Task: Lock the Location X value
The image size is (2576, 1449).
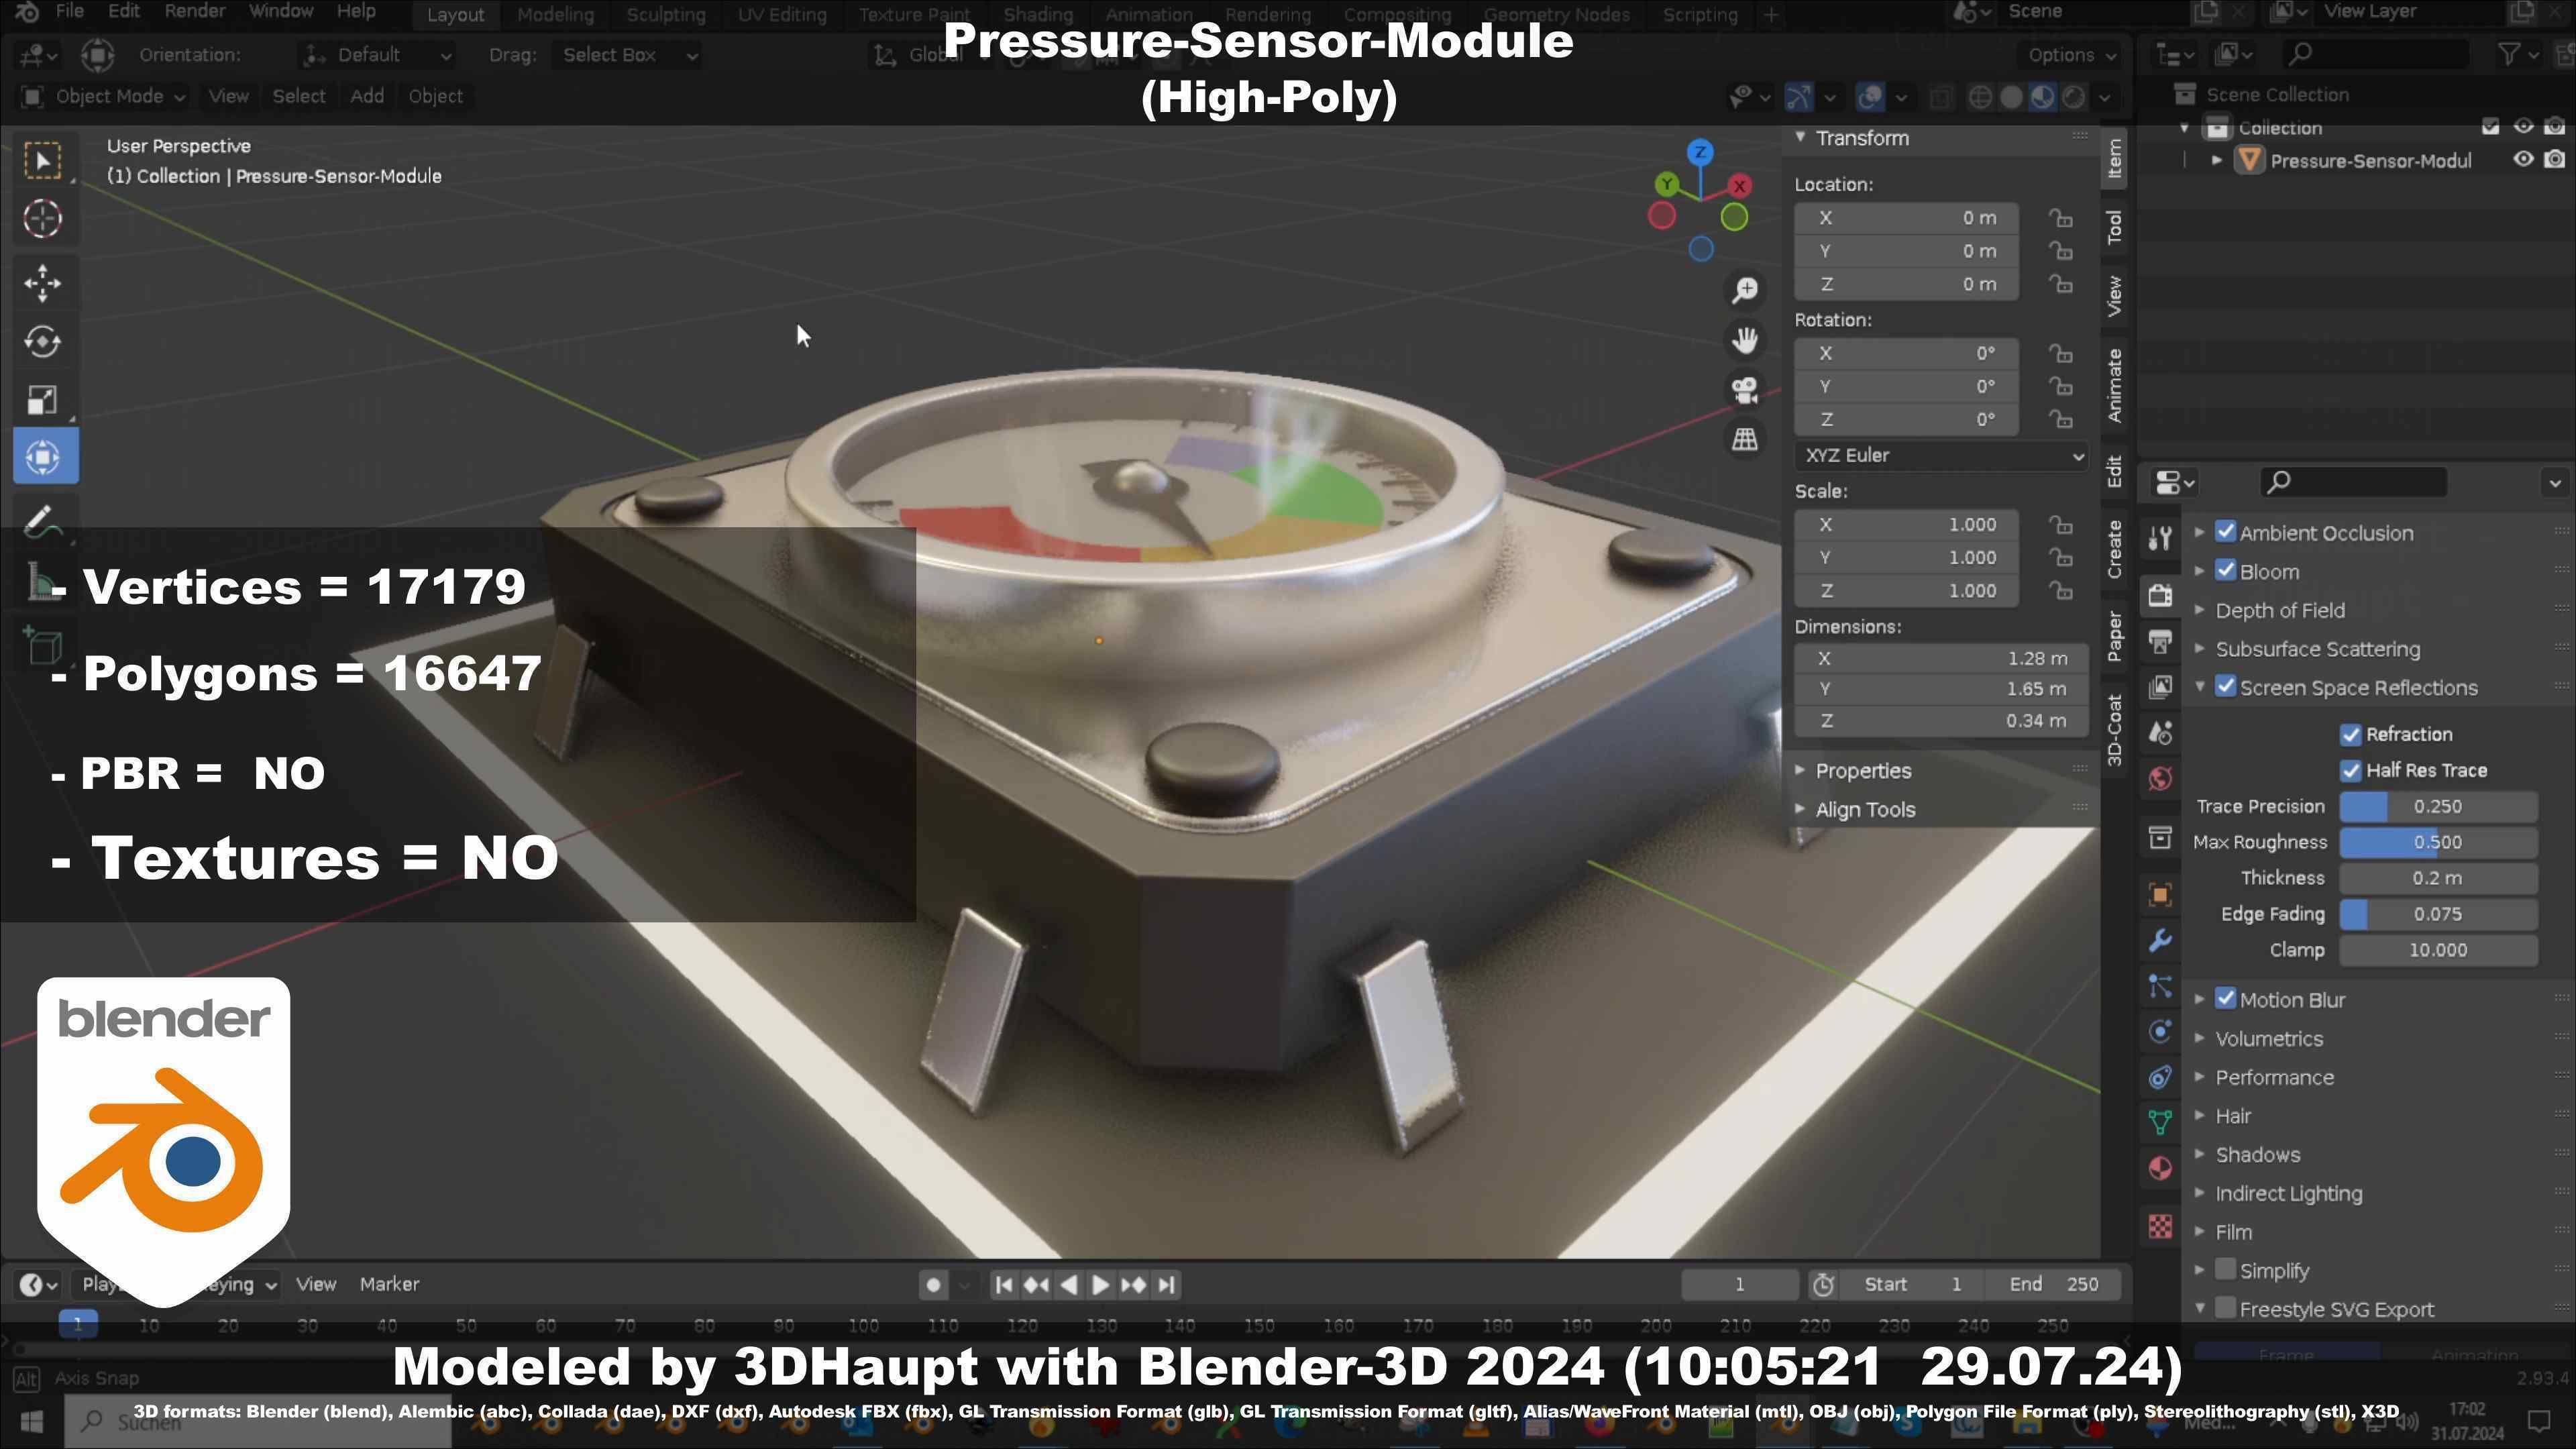Action: coord(2060,218)
